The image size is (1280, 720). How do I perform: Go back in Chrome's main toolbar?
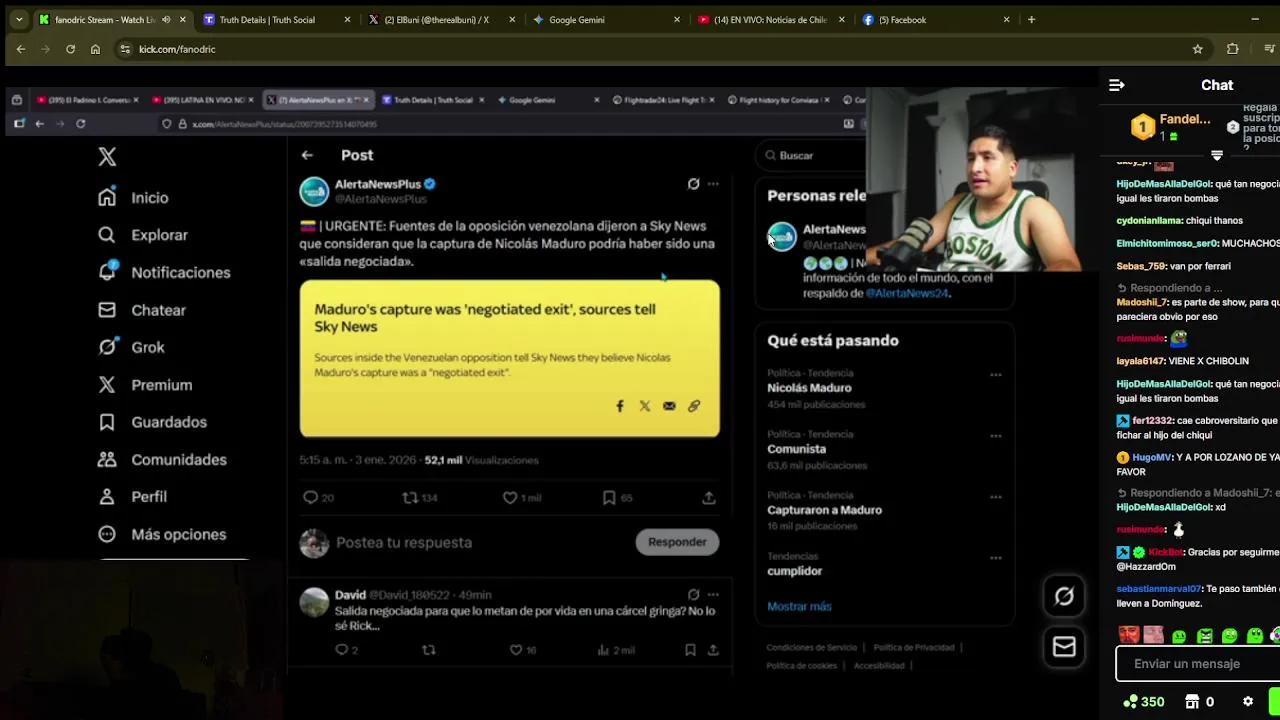(21, 49)
